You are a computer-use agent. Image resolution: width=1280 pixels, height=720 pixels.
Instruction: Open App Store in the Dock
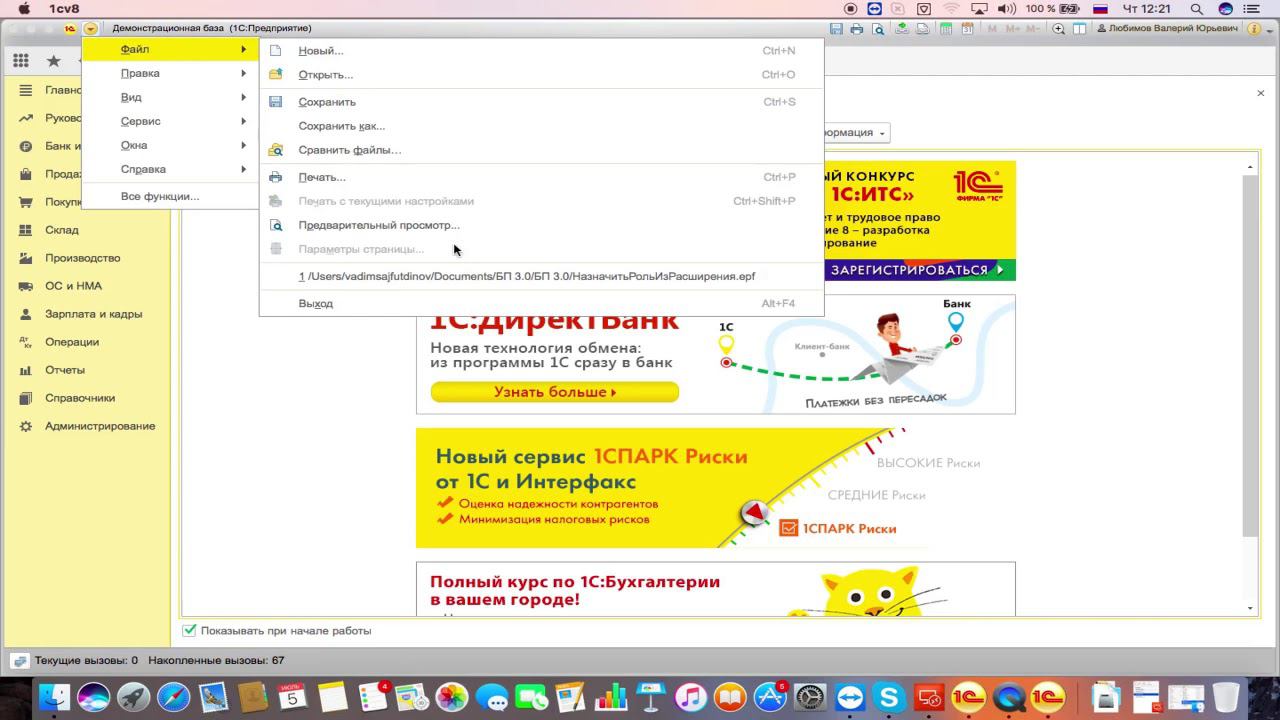(x=770, y=697)
